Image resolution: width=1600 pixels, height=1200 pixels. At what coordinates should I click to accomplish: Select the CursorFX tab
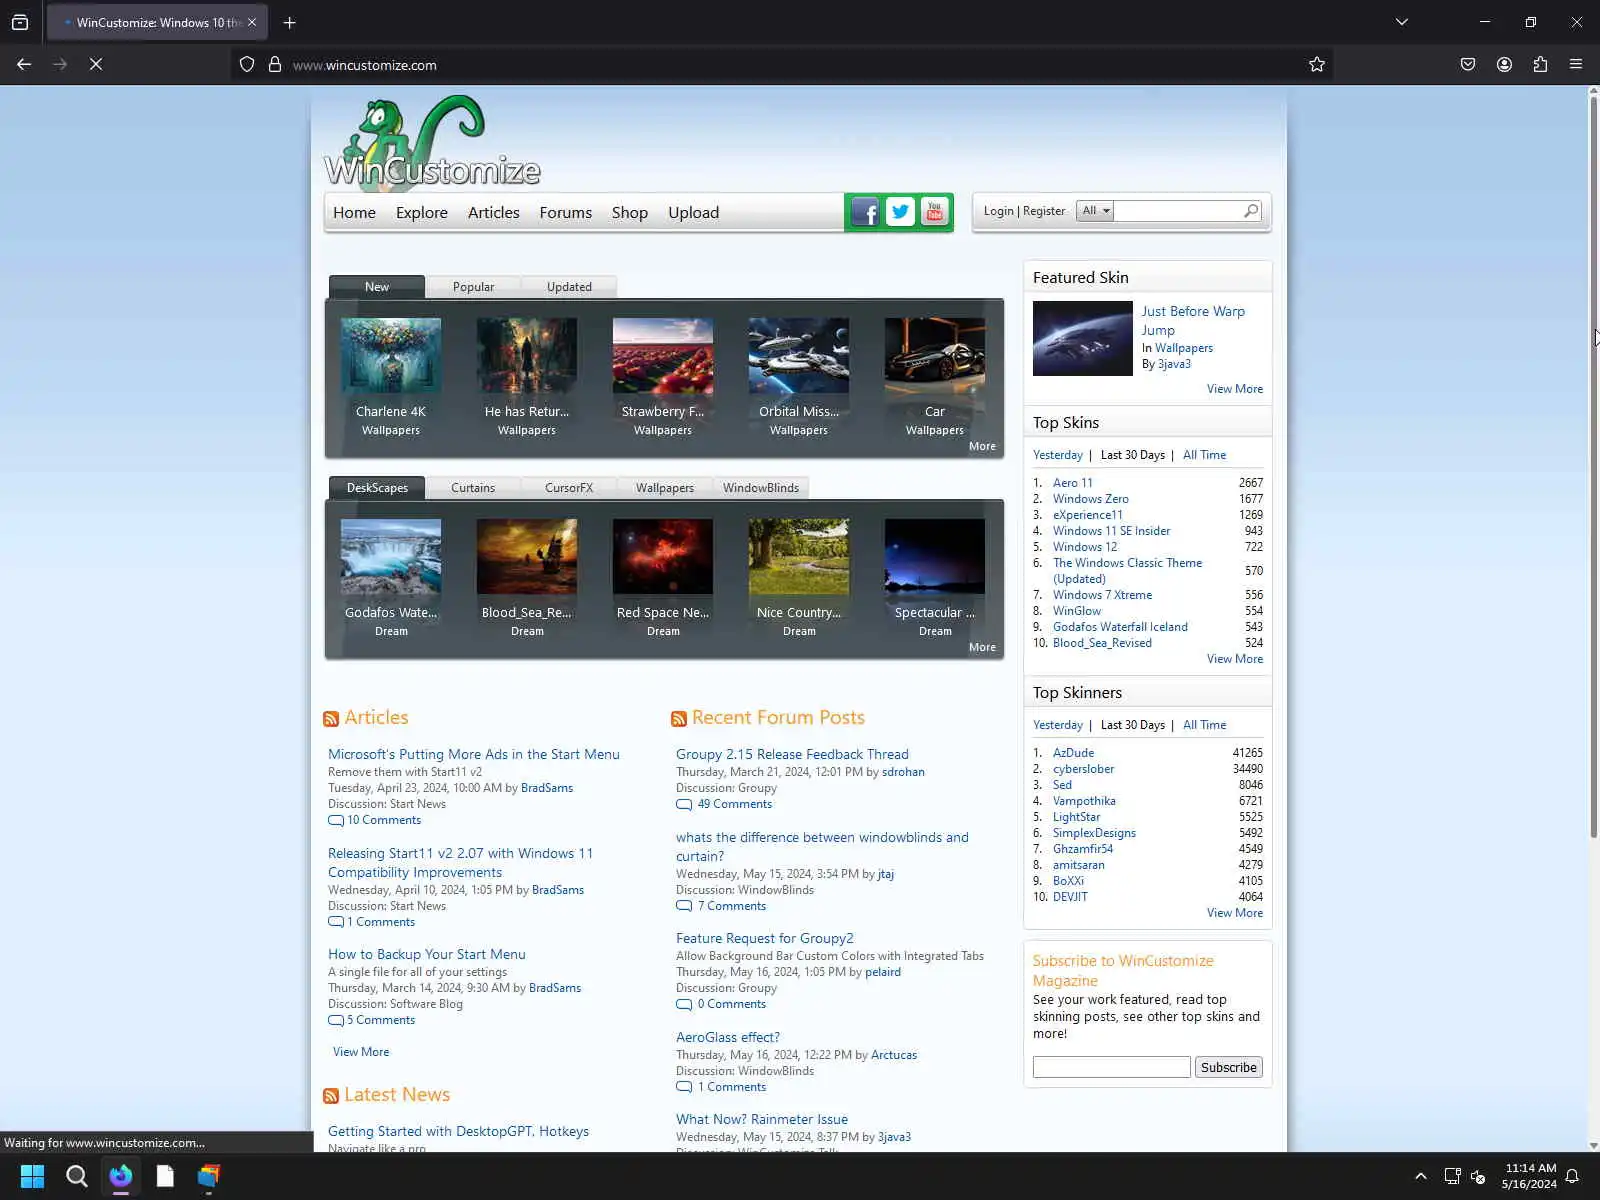point(569,488)
